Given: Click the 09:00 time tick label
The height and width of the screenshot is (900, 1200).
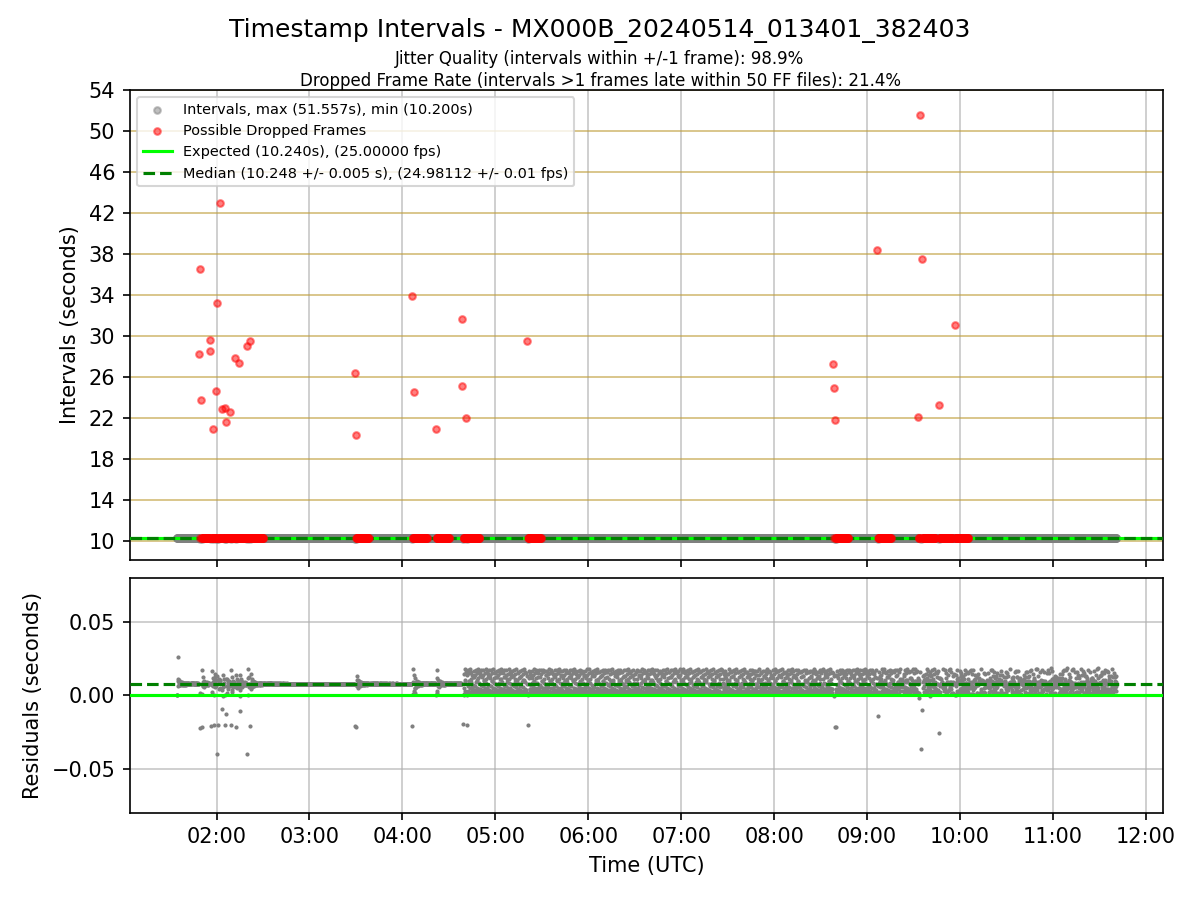Looking at the screenshot, I should click(867, 834).
